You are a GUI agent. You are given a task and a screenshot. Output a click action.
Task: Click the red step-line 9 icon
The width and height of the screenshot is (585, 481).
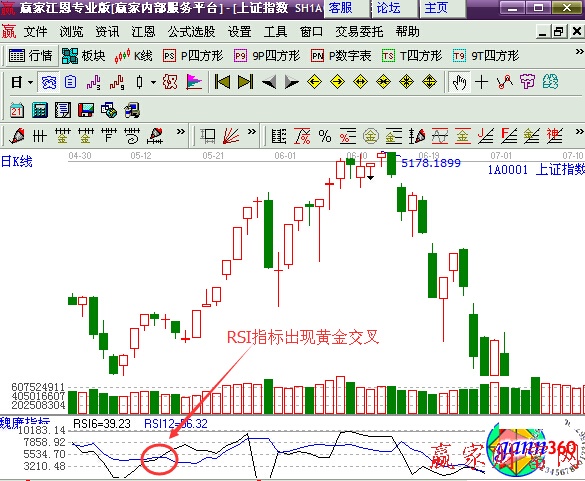coord(117,82)
